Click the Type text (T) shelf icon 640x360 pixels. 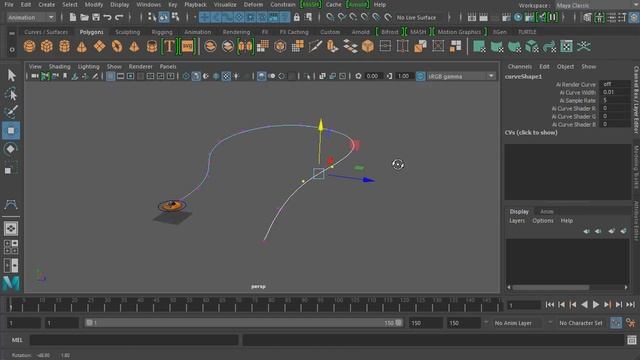[169, 47]
